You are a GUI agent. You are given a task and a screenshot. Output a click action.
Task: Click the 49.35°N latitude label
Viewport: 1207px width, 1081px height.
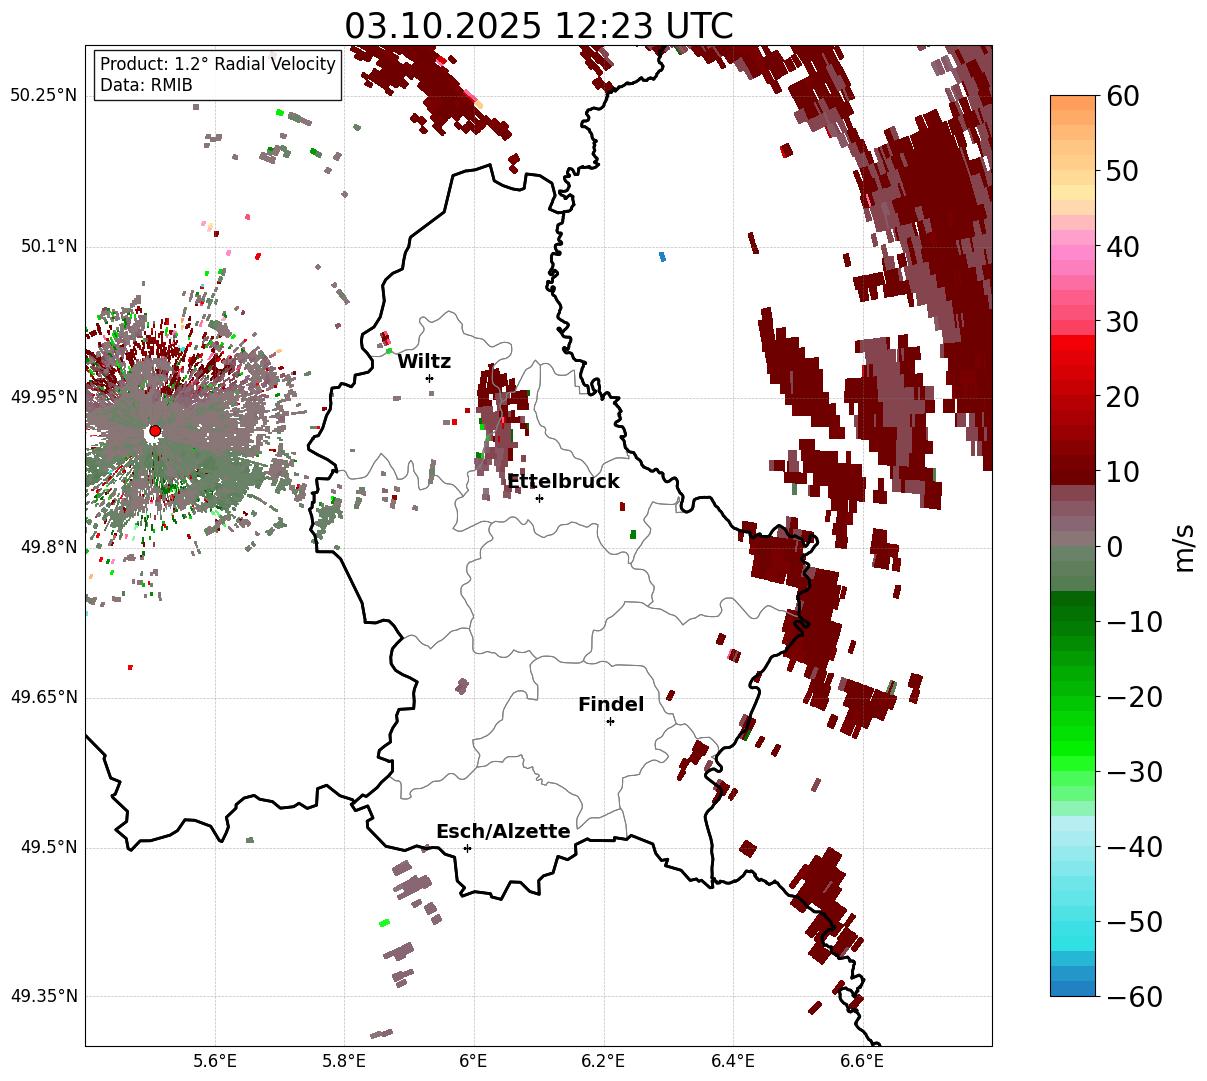(44, 997)
